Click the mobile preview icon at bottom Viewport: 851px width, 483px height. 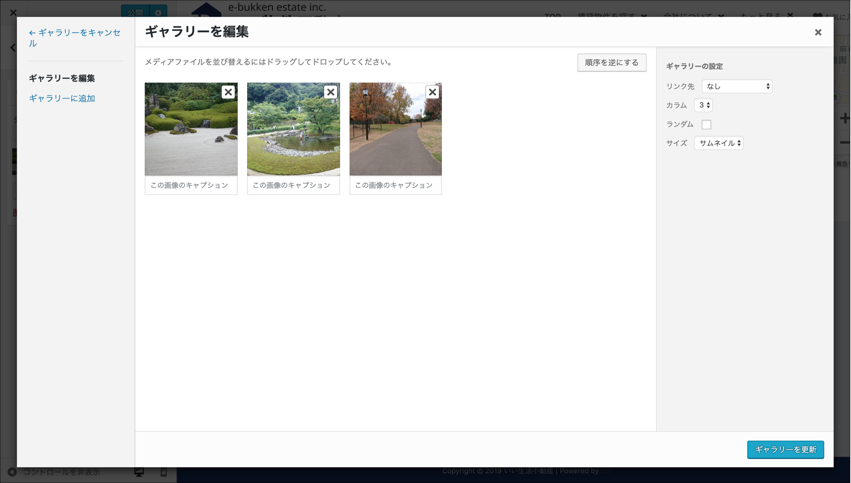[x=164, y=472]
